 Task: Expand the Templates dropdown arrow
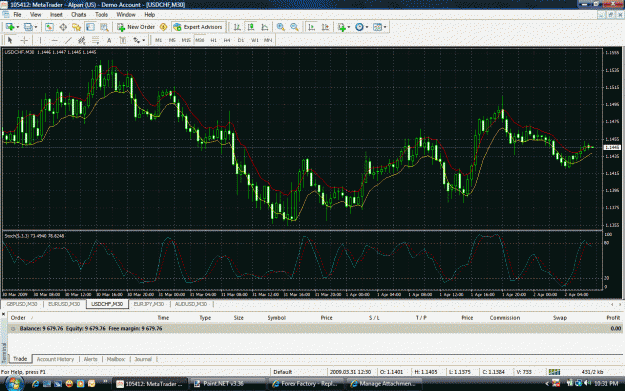[x=385, y=27]
